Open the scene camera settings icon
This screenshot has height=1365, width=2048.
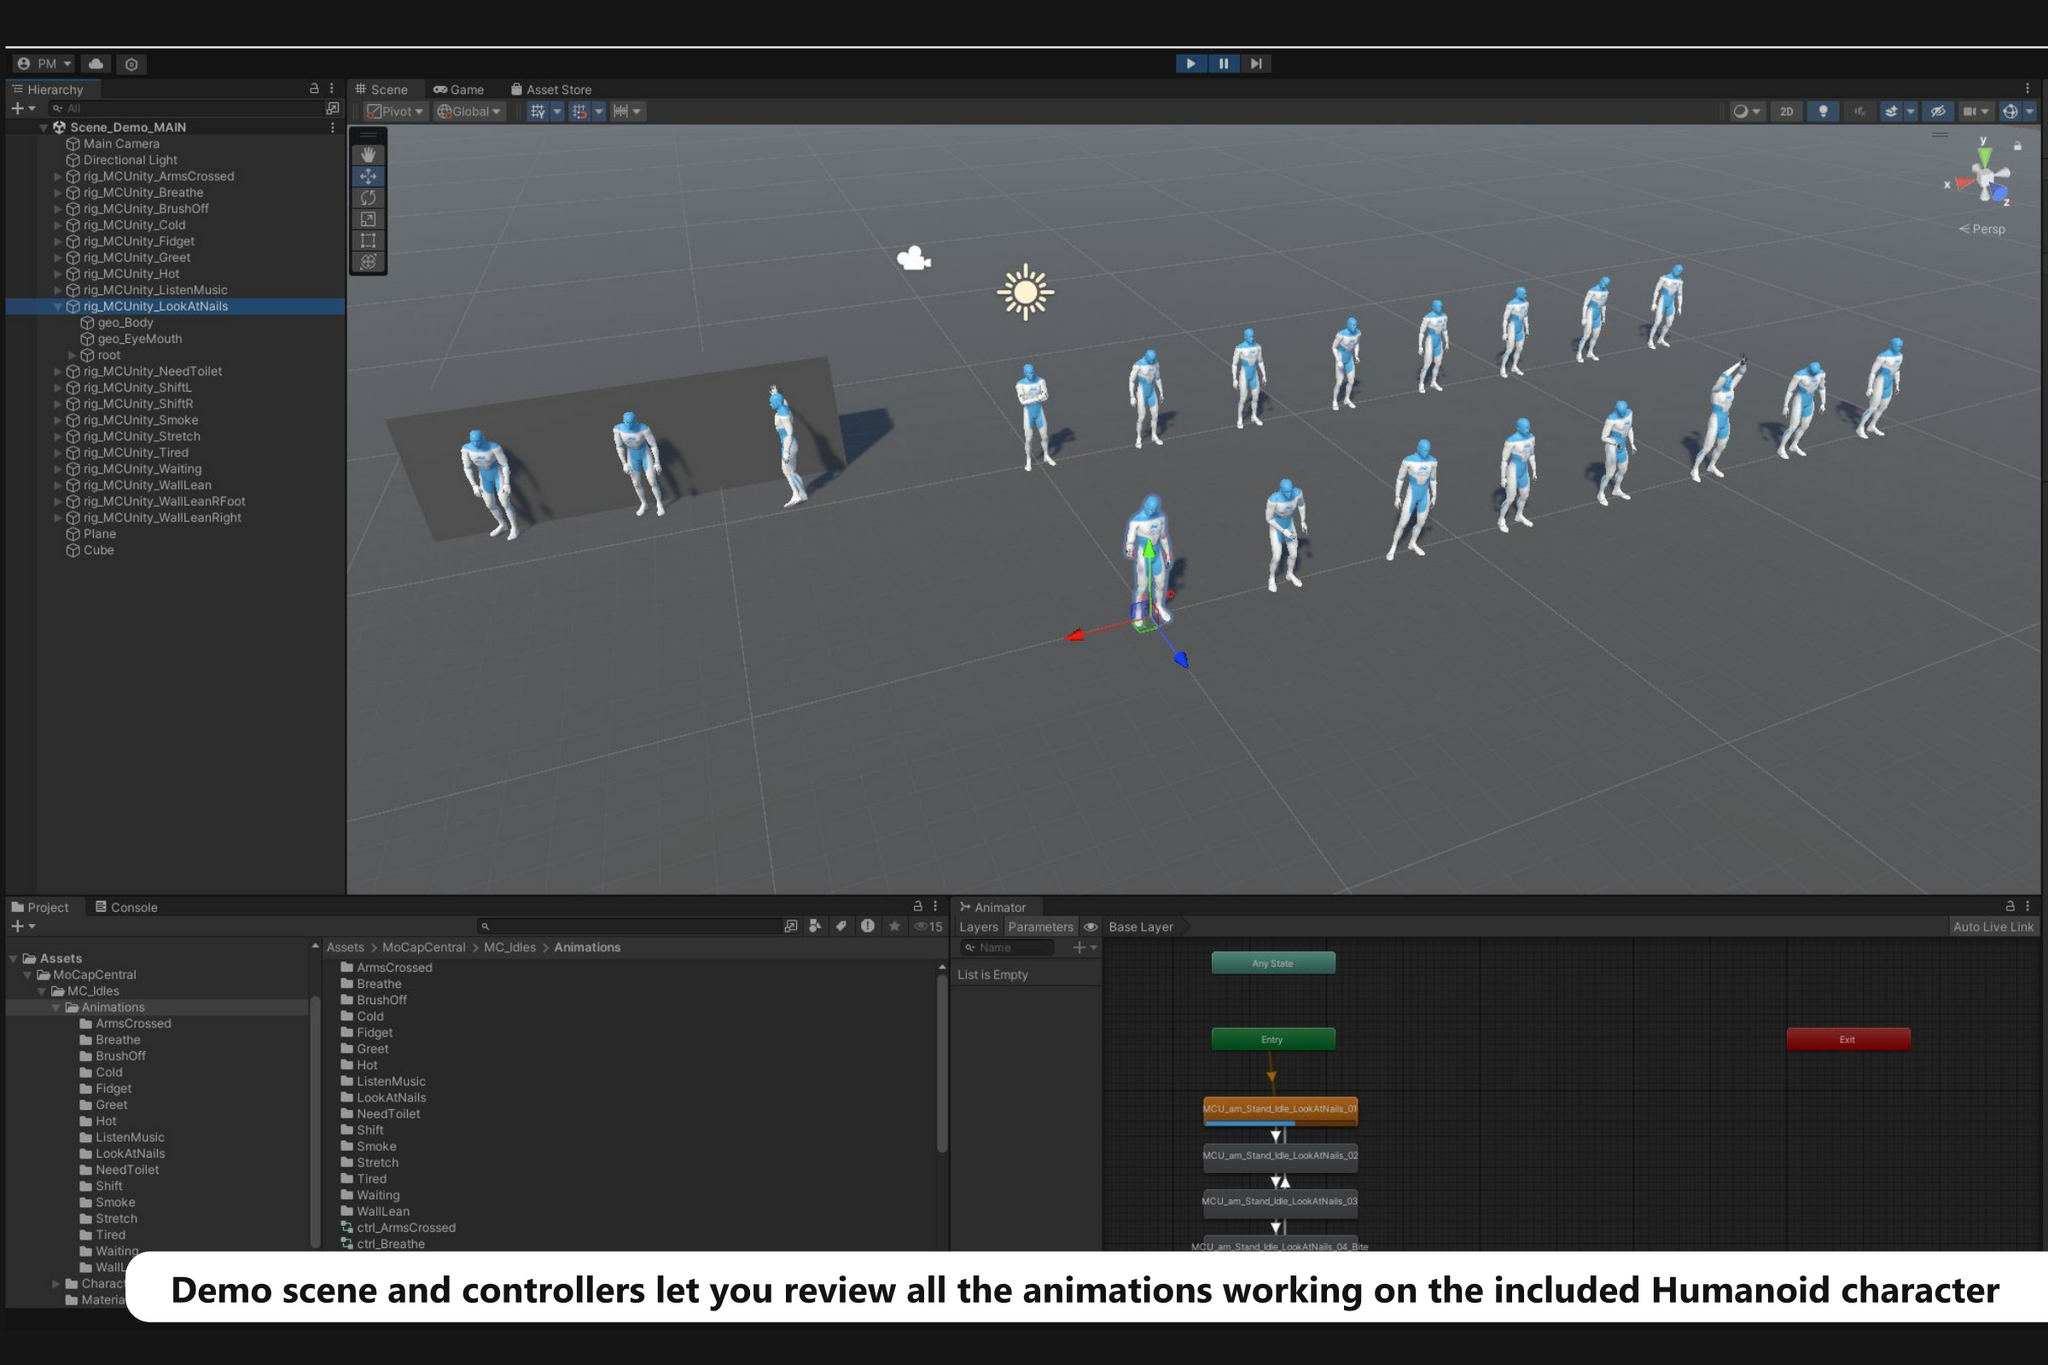1970,111
